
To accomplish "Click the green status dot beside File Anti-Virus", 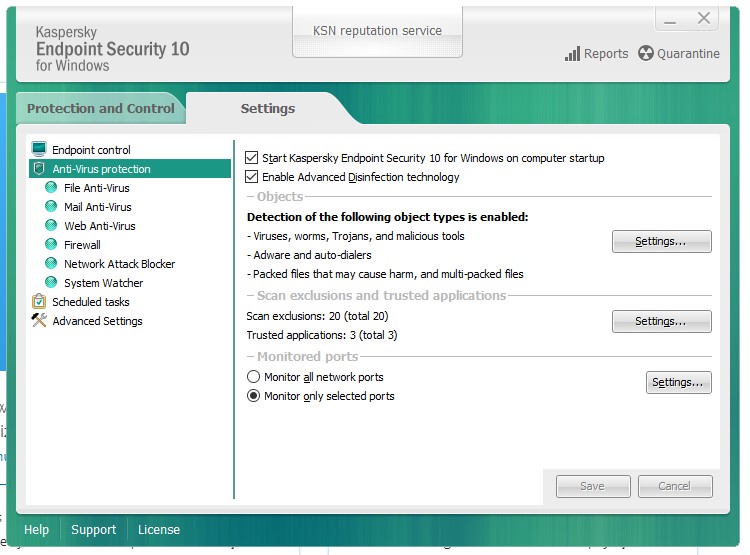I will [x=51, y=187].
